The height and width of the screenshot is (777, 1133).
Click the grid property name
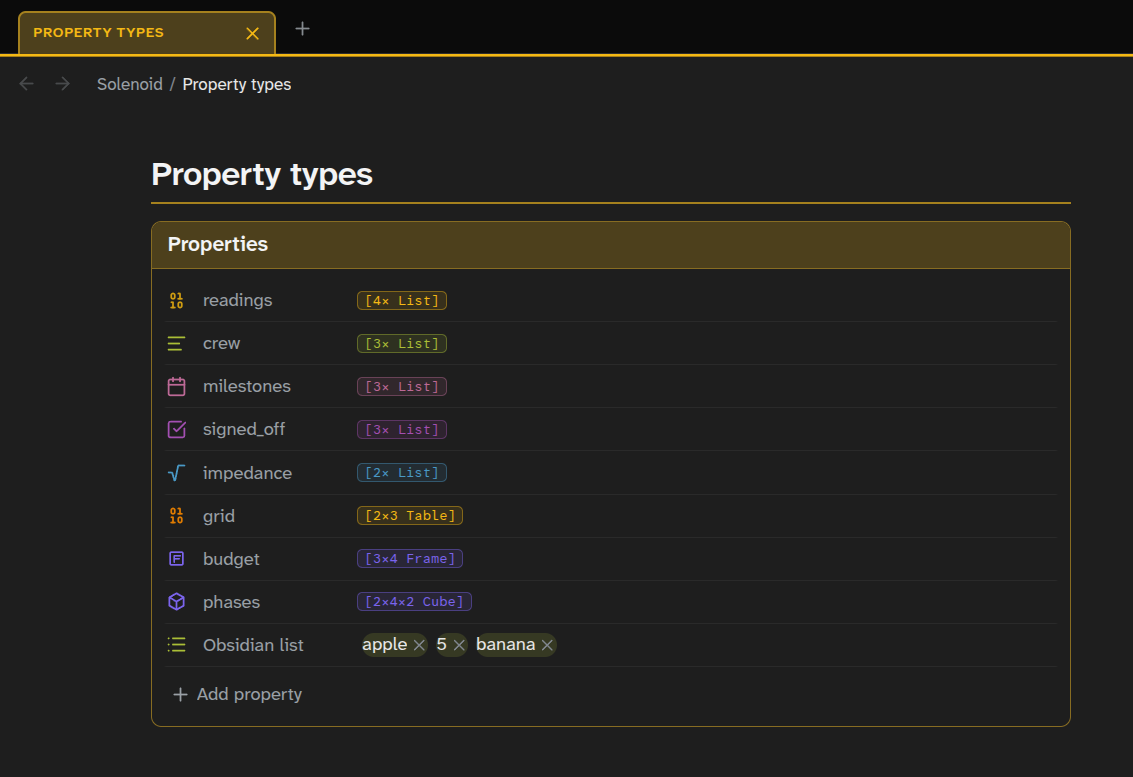[x=218, y=516]
